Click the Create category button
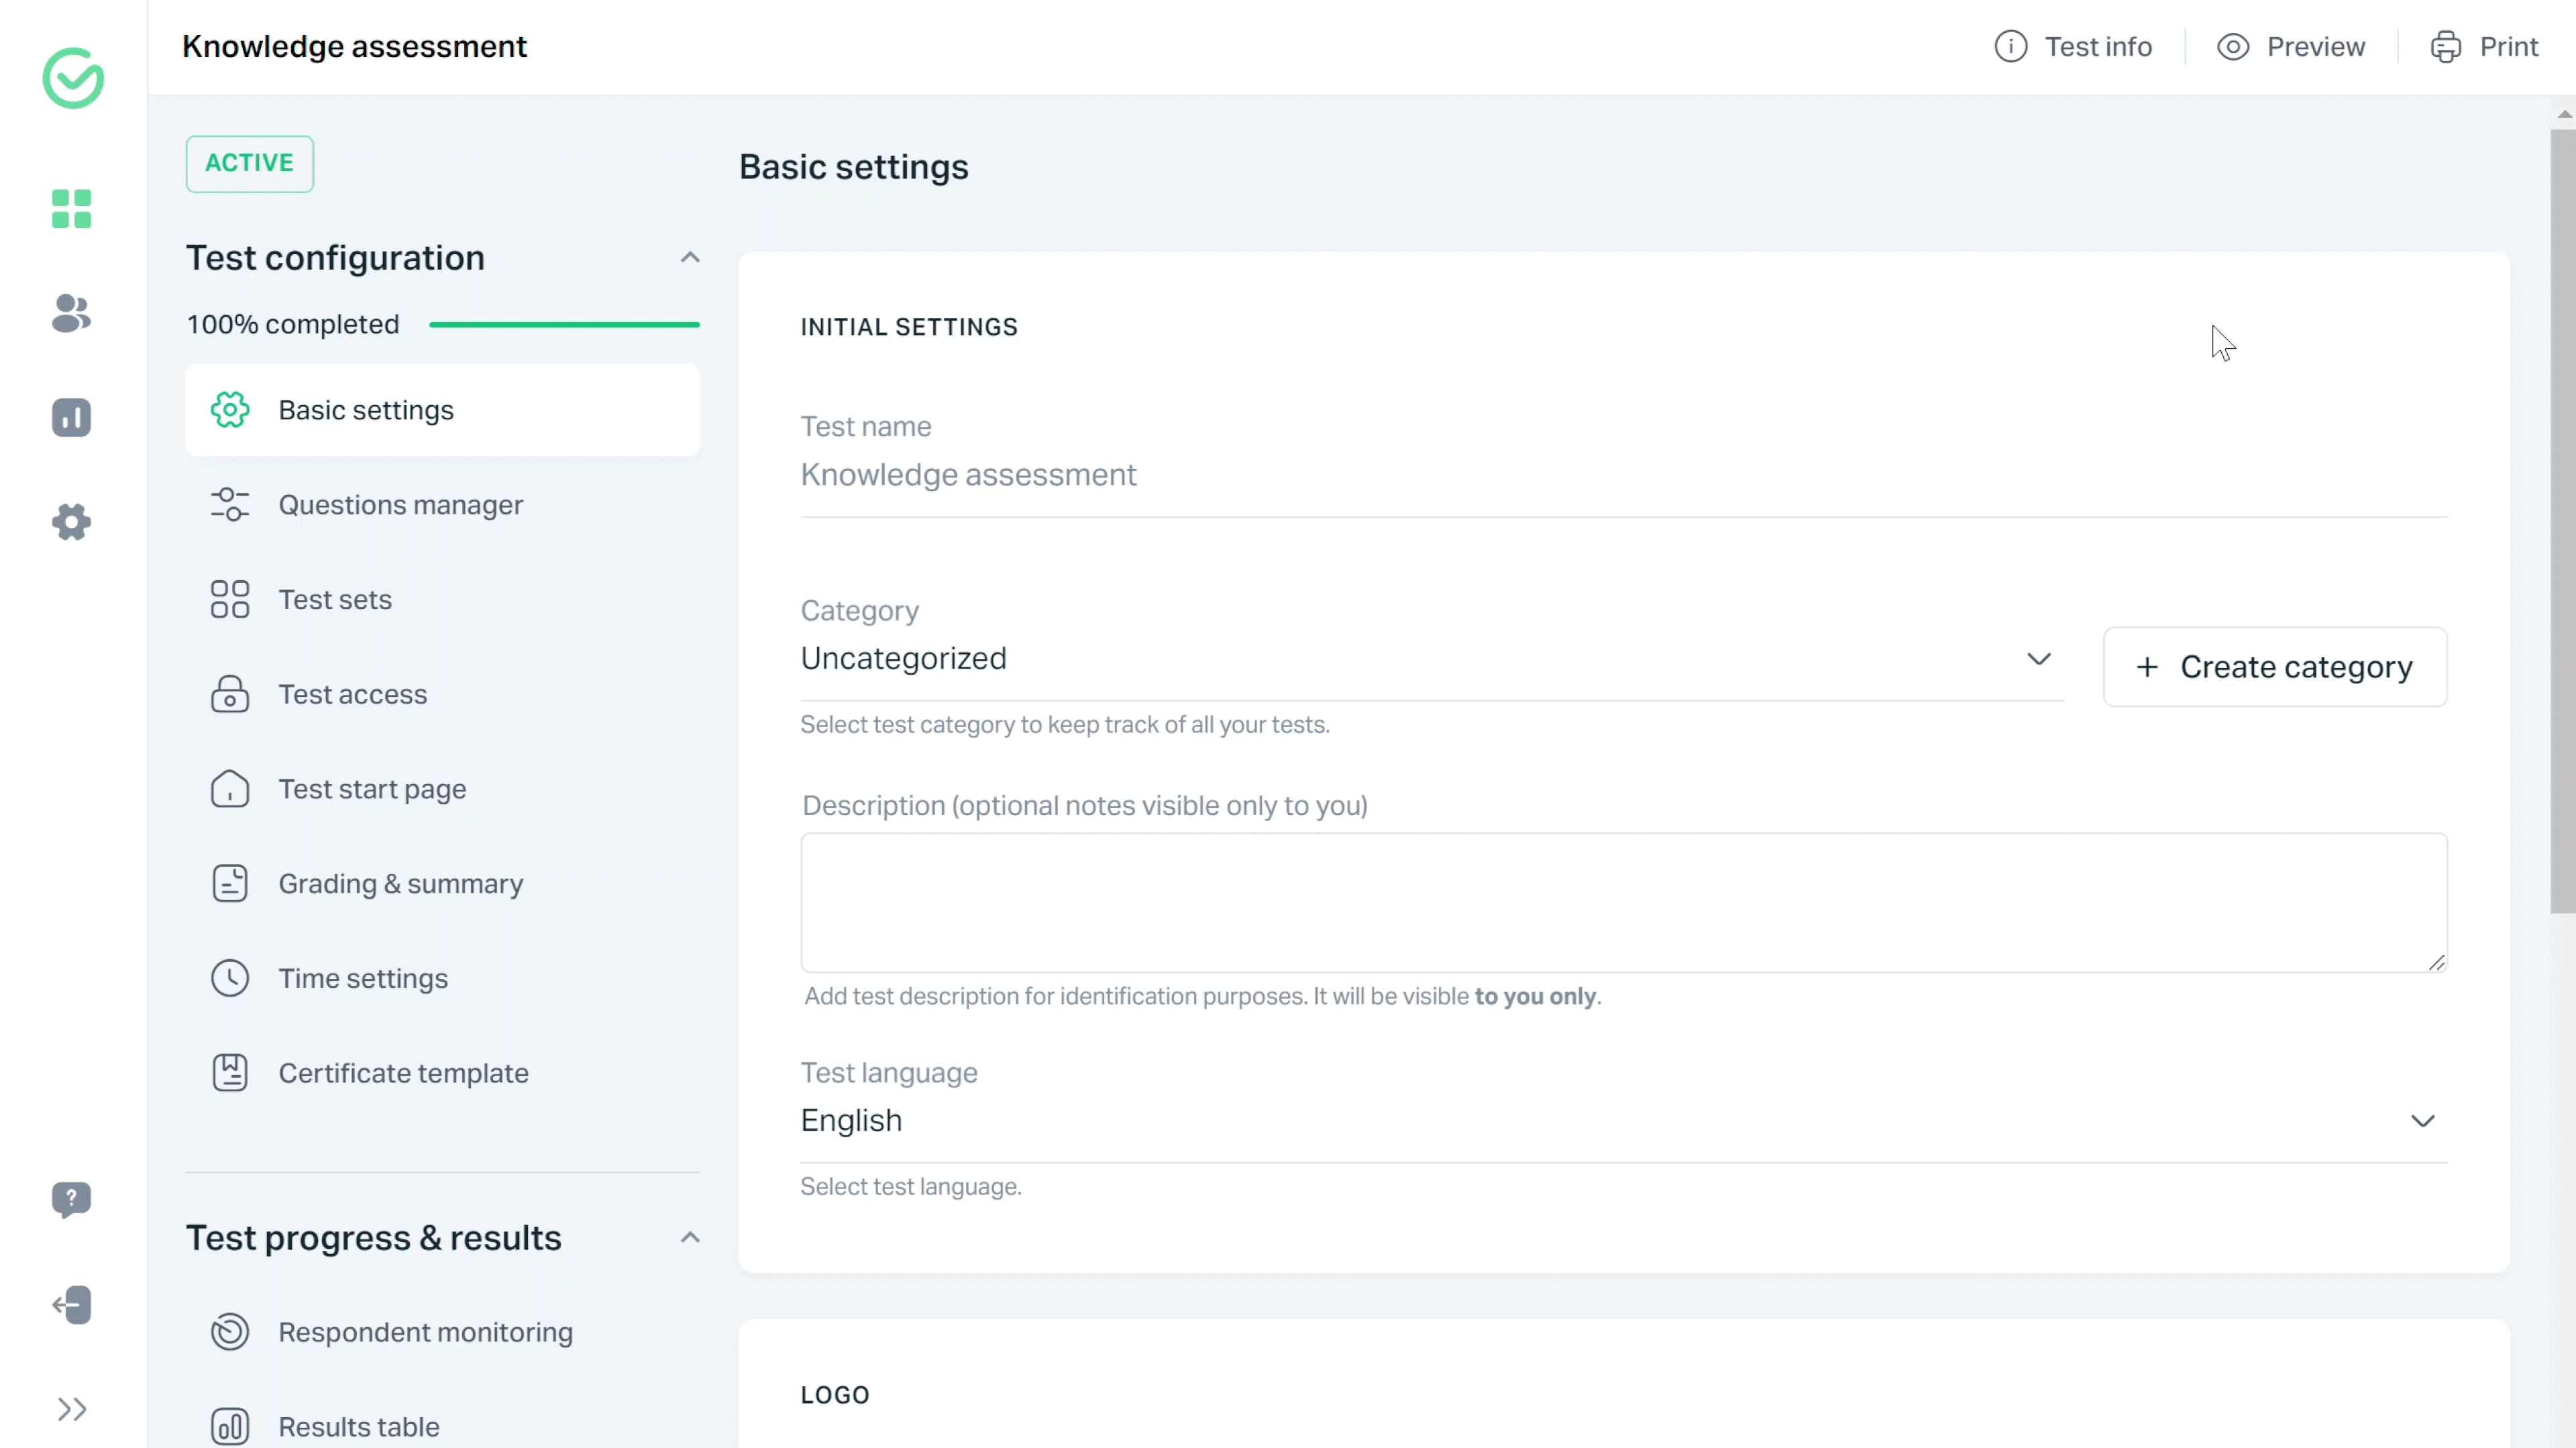2576x1448 pixels. coord(2274,667)
